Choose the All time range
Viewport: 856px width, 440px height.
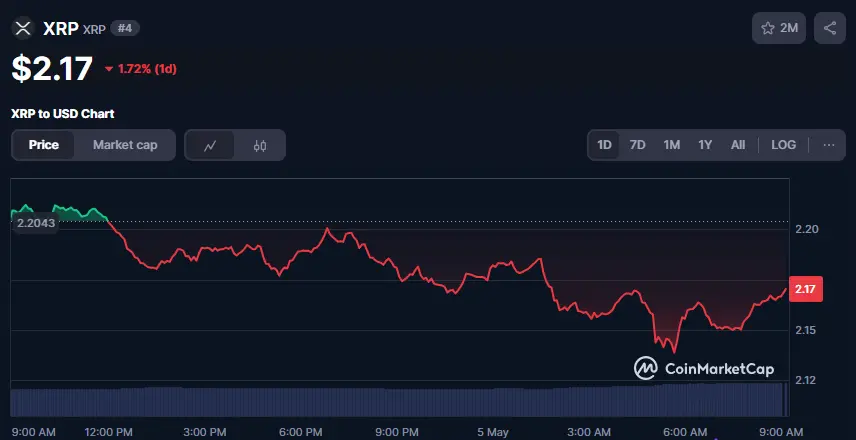pyautogui.click(x=738, y=145)
